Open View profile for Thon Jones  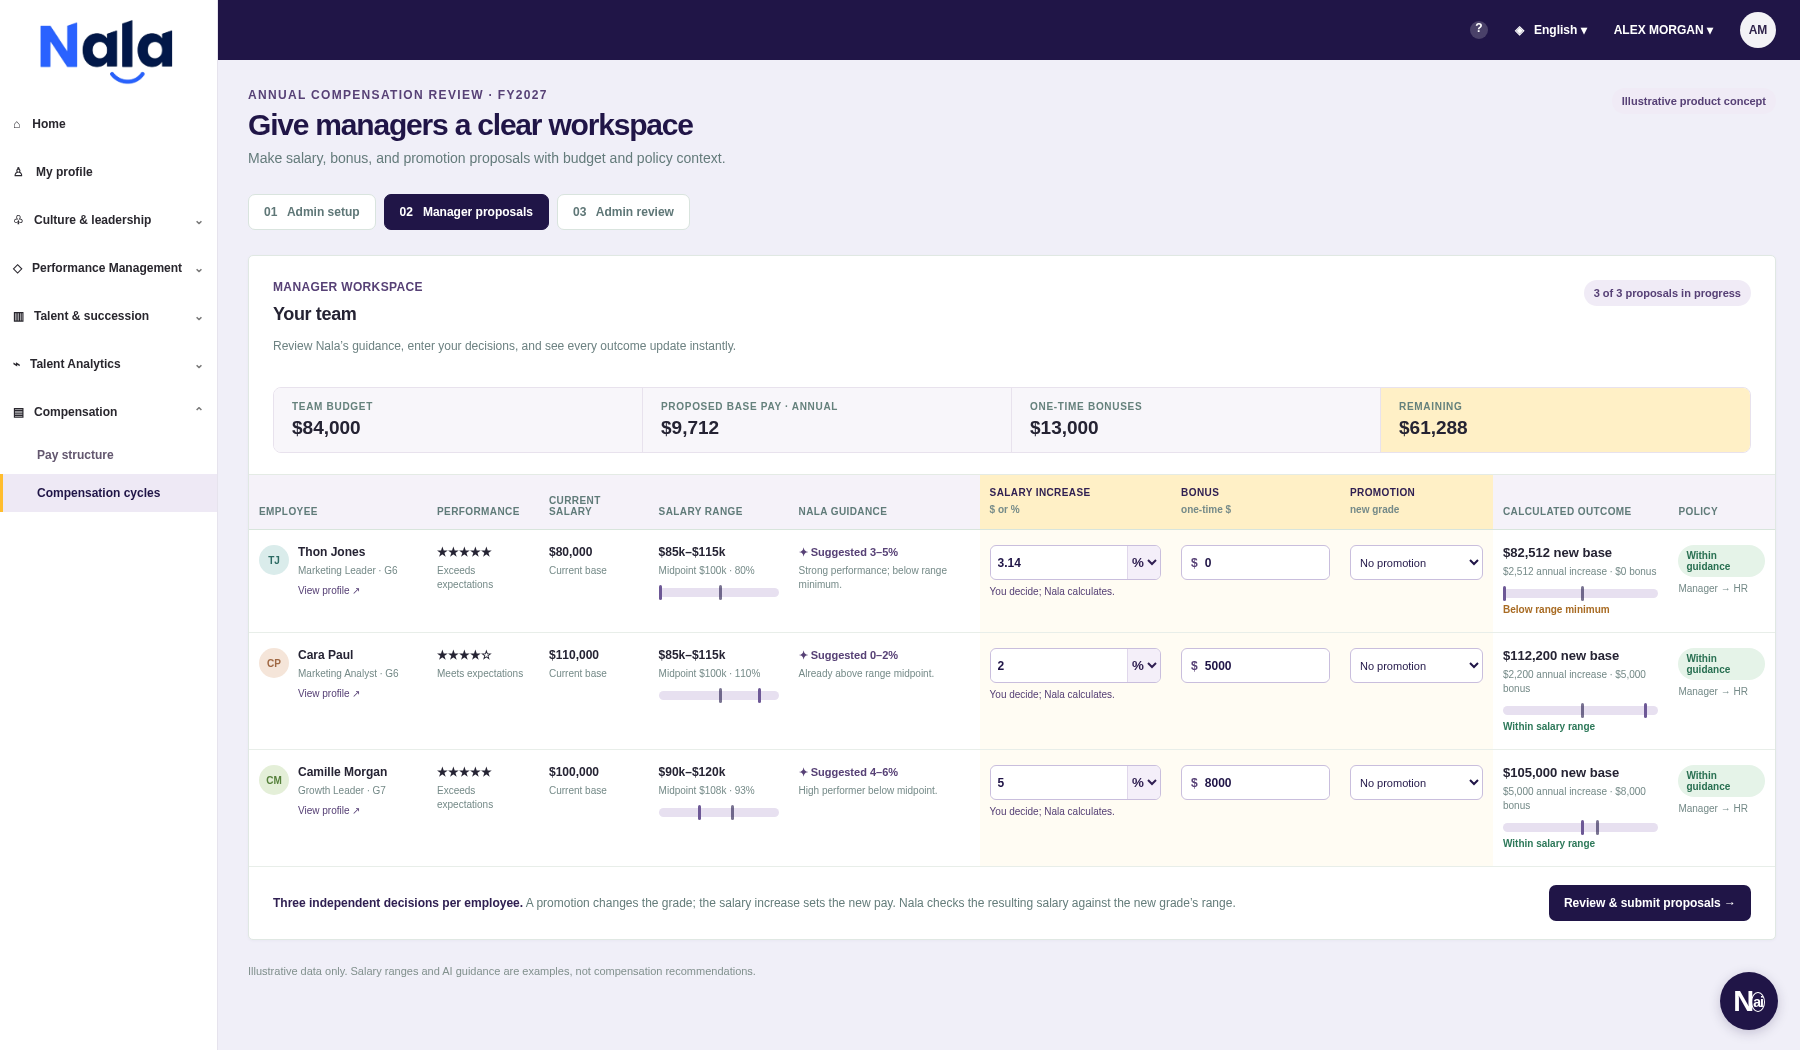click(x=329, y=591)
